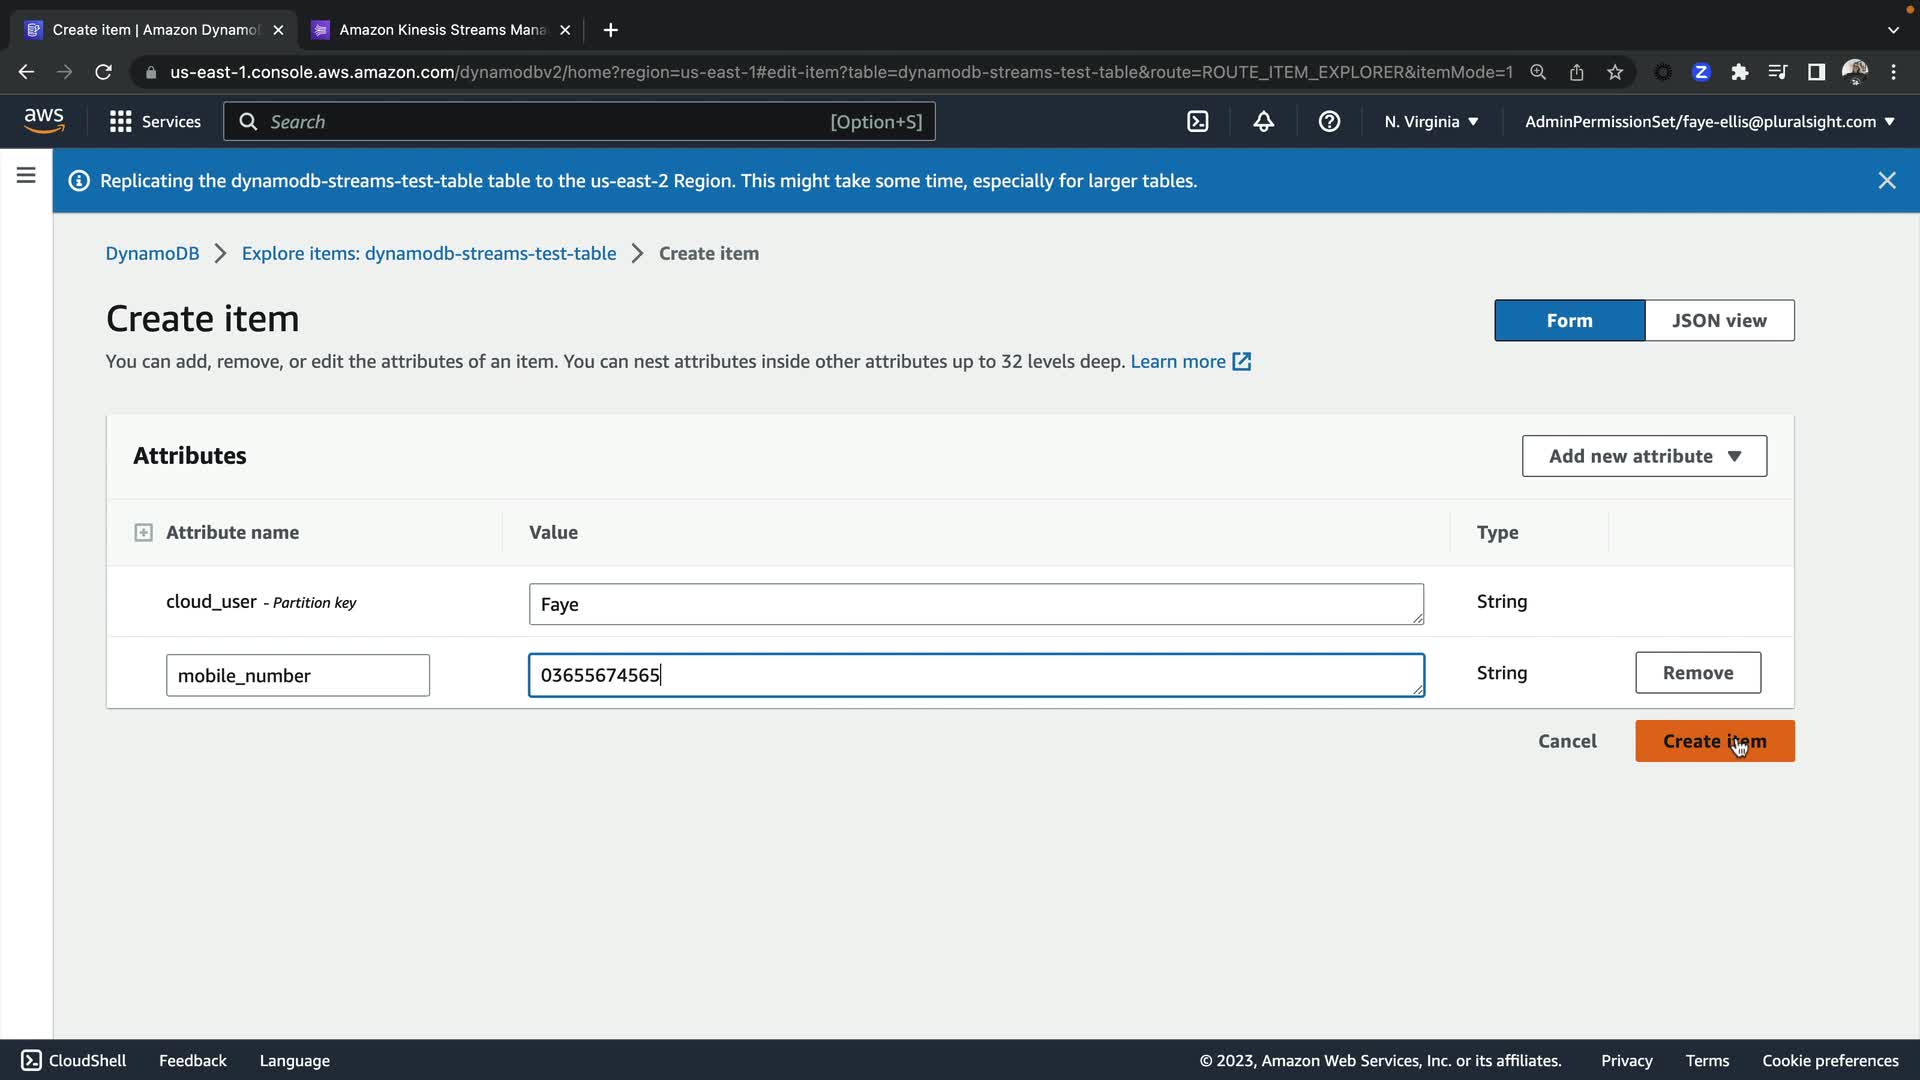Viewport: 1920px width, 1080px height.
Task: Remove the mobile_number attribute
Action: point(1697,673)
